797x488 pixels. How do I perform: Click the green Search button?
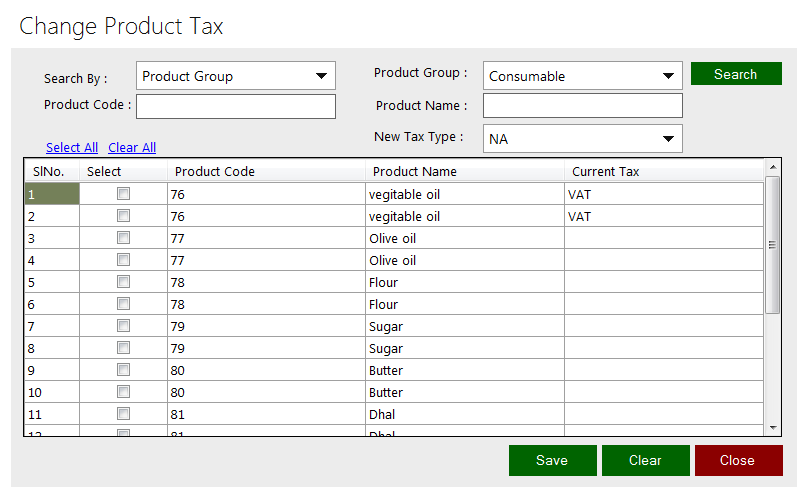click(x=735, y=74)
